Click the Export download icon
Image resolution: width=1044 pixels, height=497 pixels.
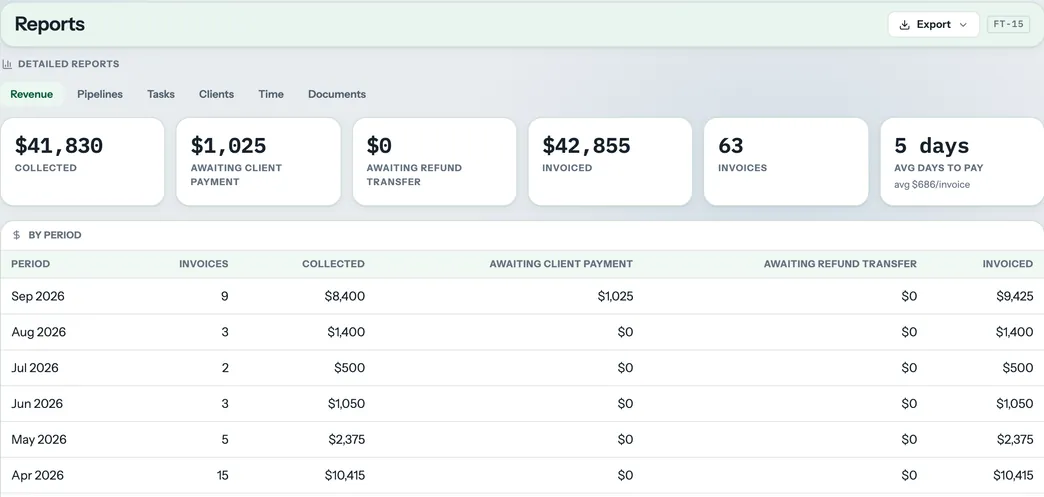tap(904, 25)
